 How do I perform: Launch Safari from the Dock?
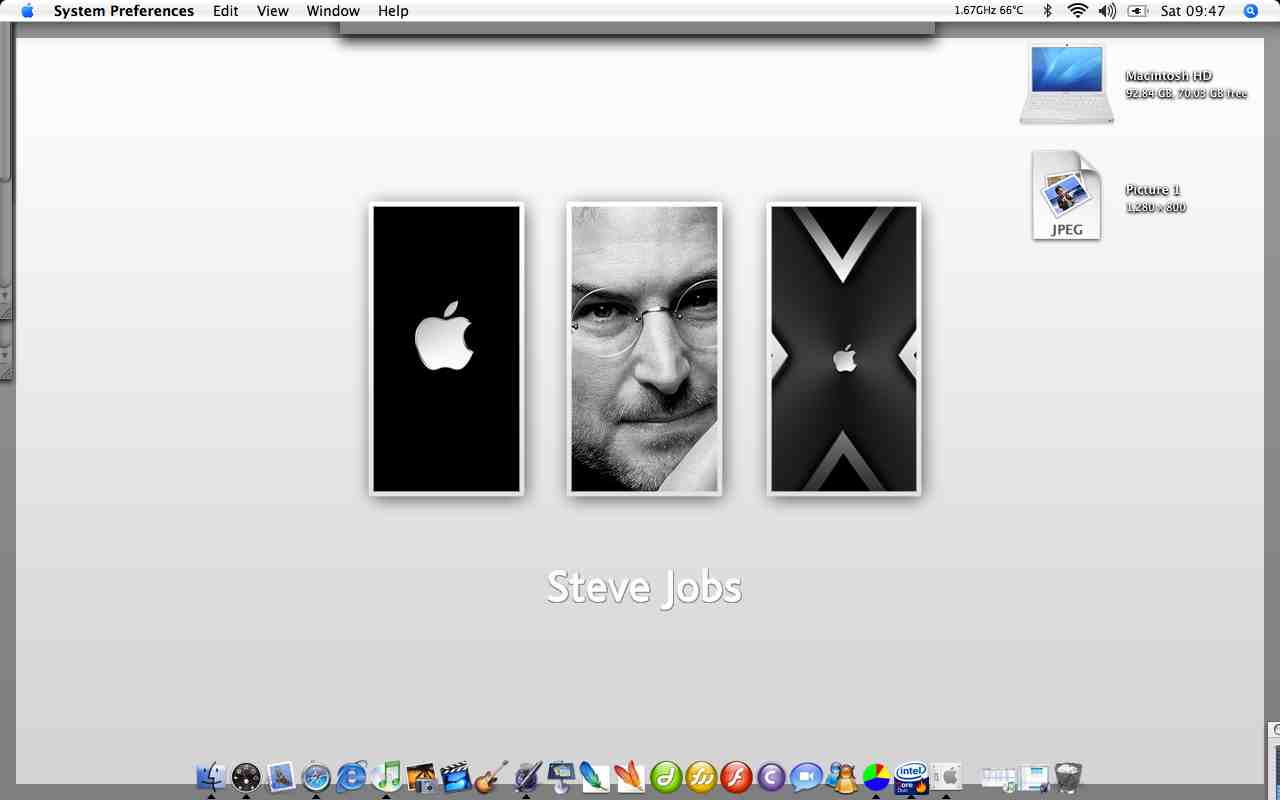[316, 776]
